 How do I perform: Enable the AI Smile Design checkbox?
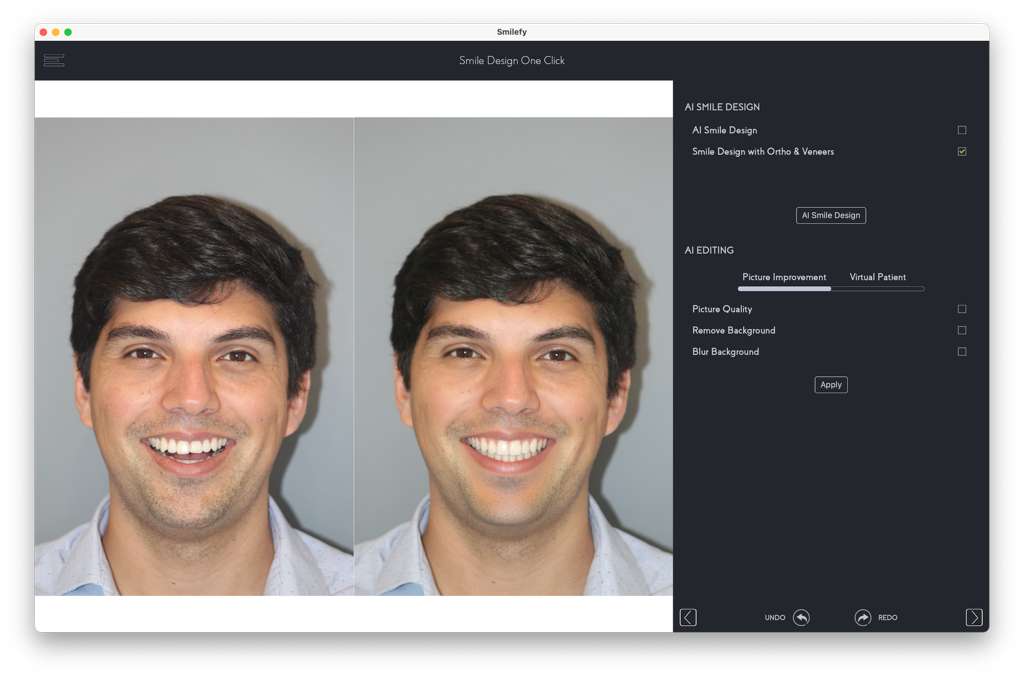[962, 130]
